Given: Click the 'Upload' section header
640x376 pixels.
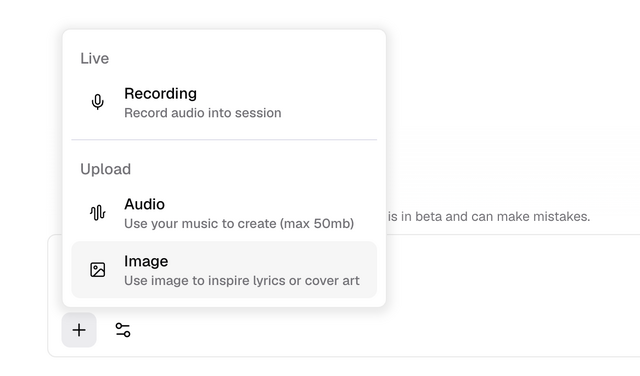Looking at the screenshot, I should 106,169.
